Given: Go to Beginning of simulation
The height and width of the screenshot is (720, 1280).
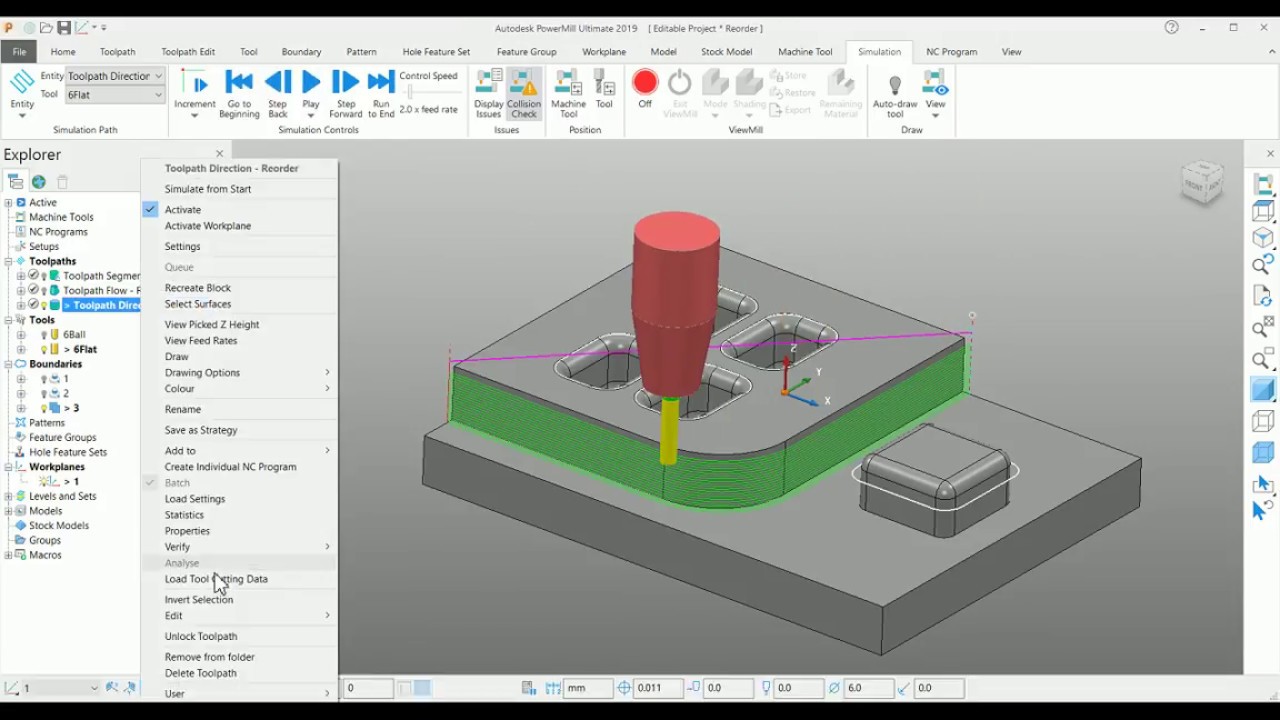Looking at the screenshot, I should [x=239, y=93].
